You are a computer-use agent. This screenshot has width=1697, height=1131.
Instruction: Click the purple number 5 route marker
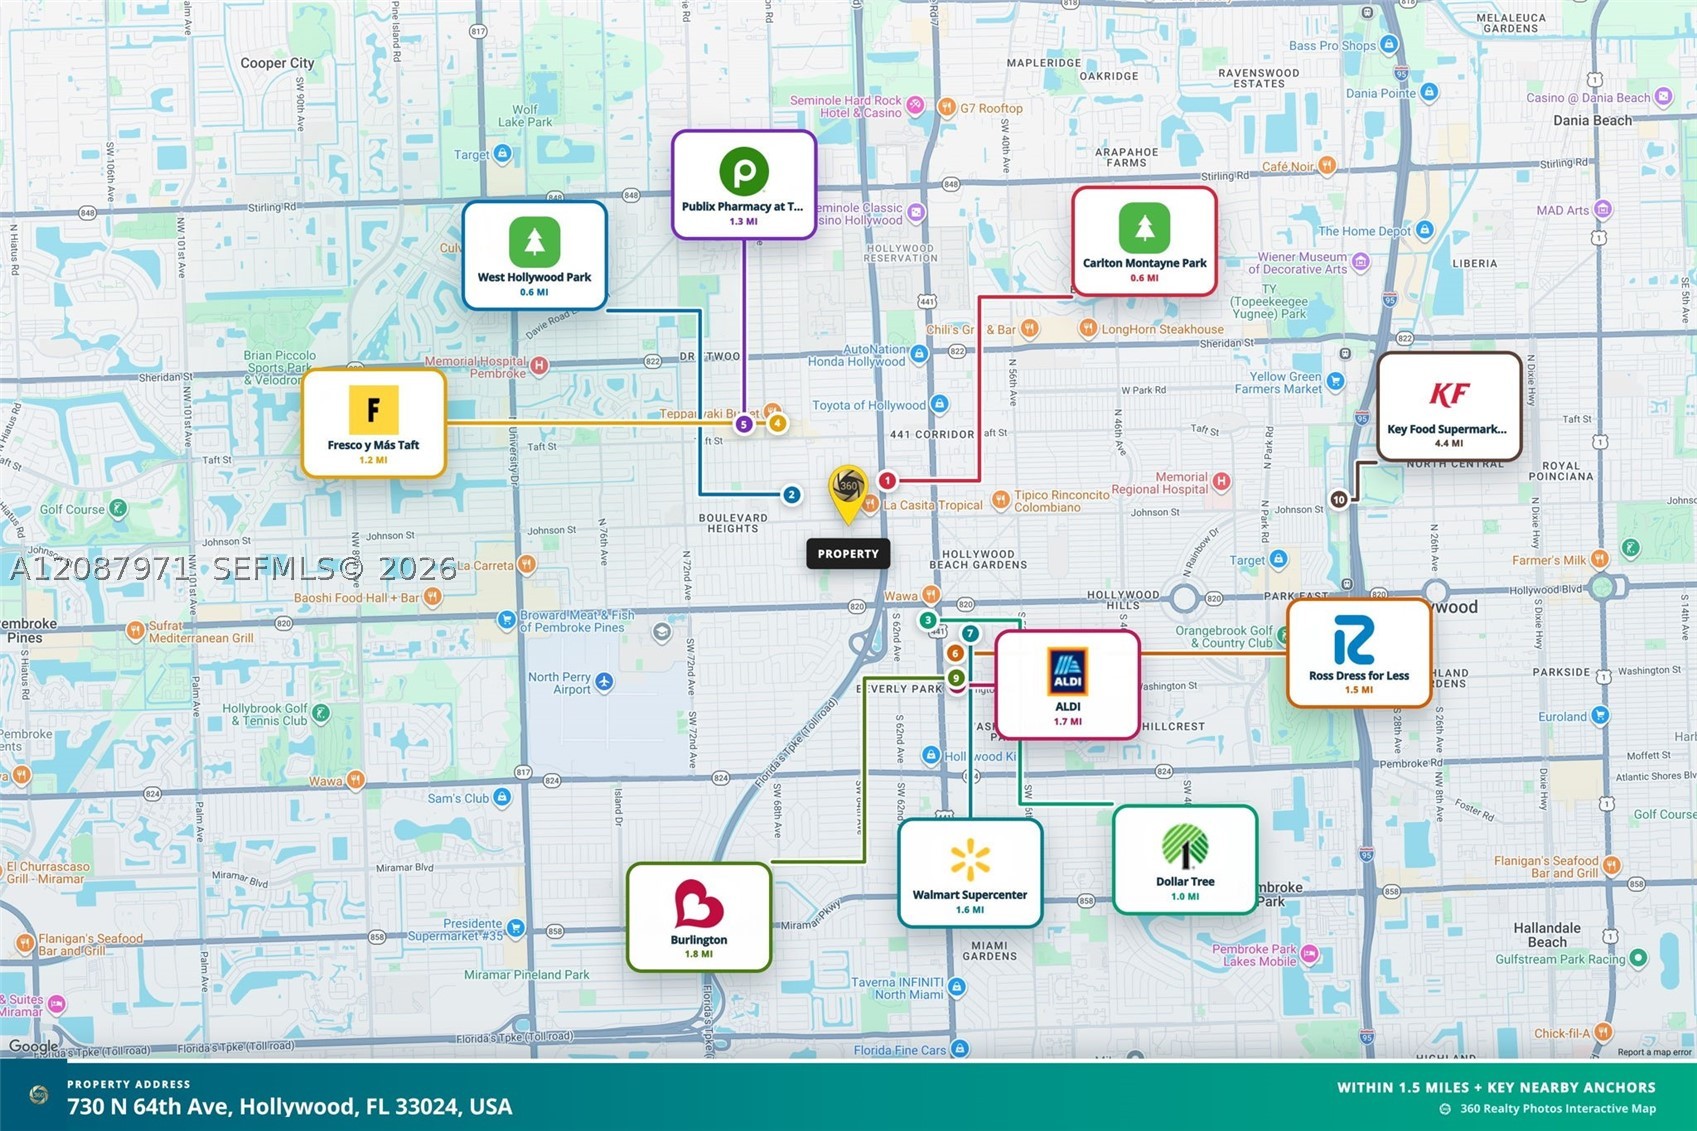pyautogui.click(x=743, y=425)
